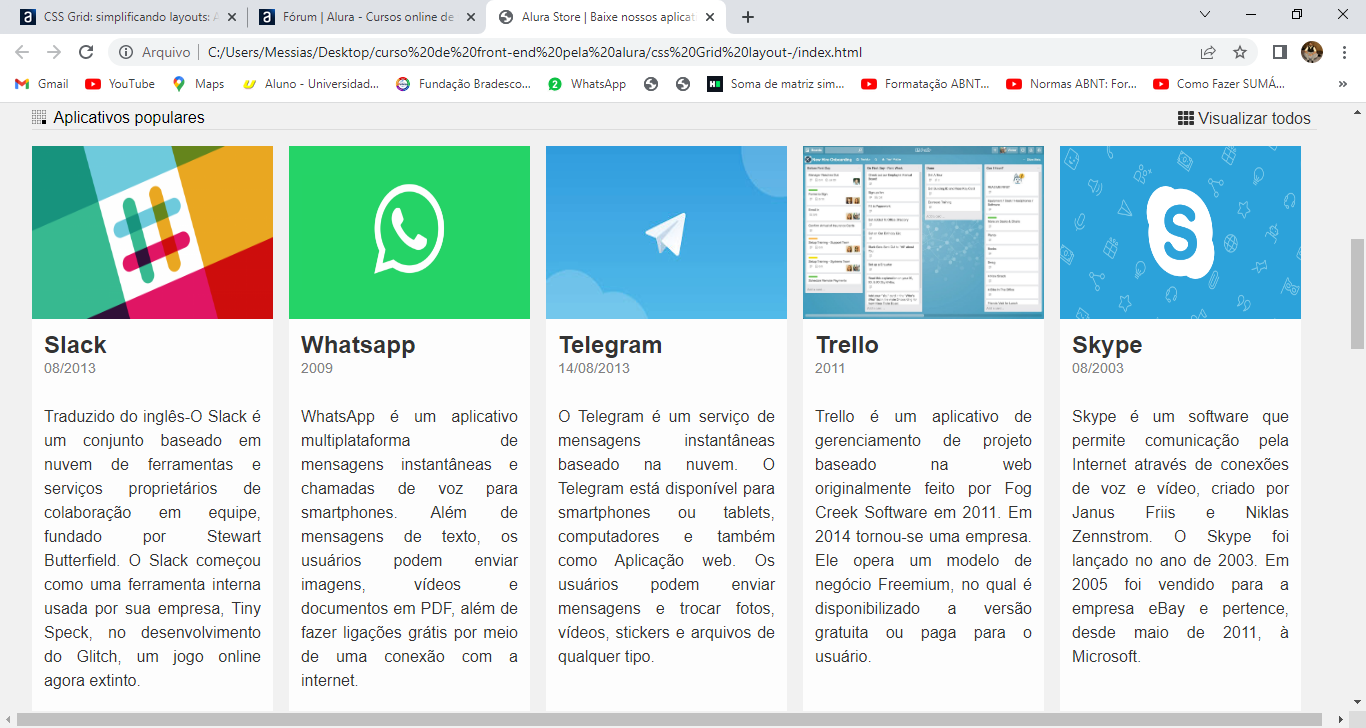Screen dimensions: 1366x728
Task: Open the WhatsApp bookmark
Action: [x=587, y=84]
